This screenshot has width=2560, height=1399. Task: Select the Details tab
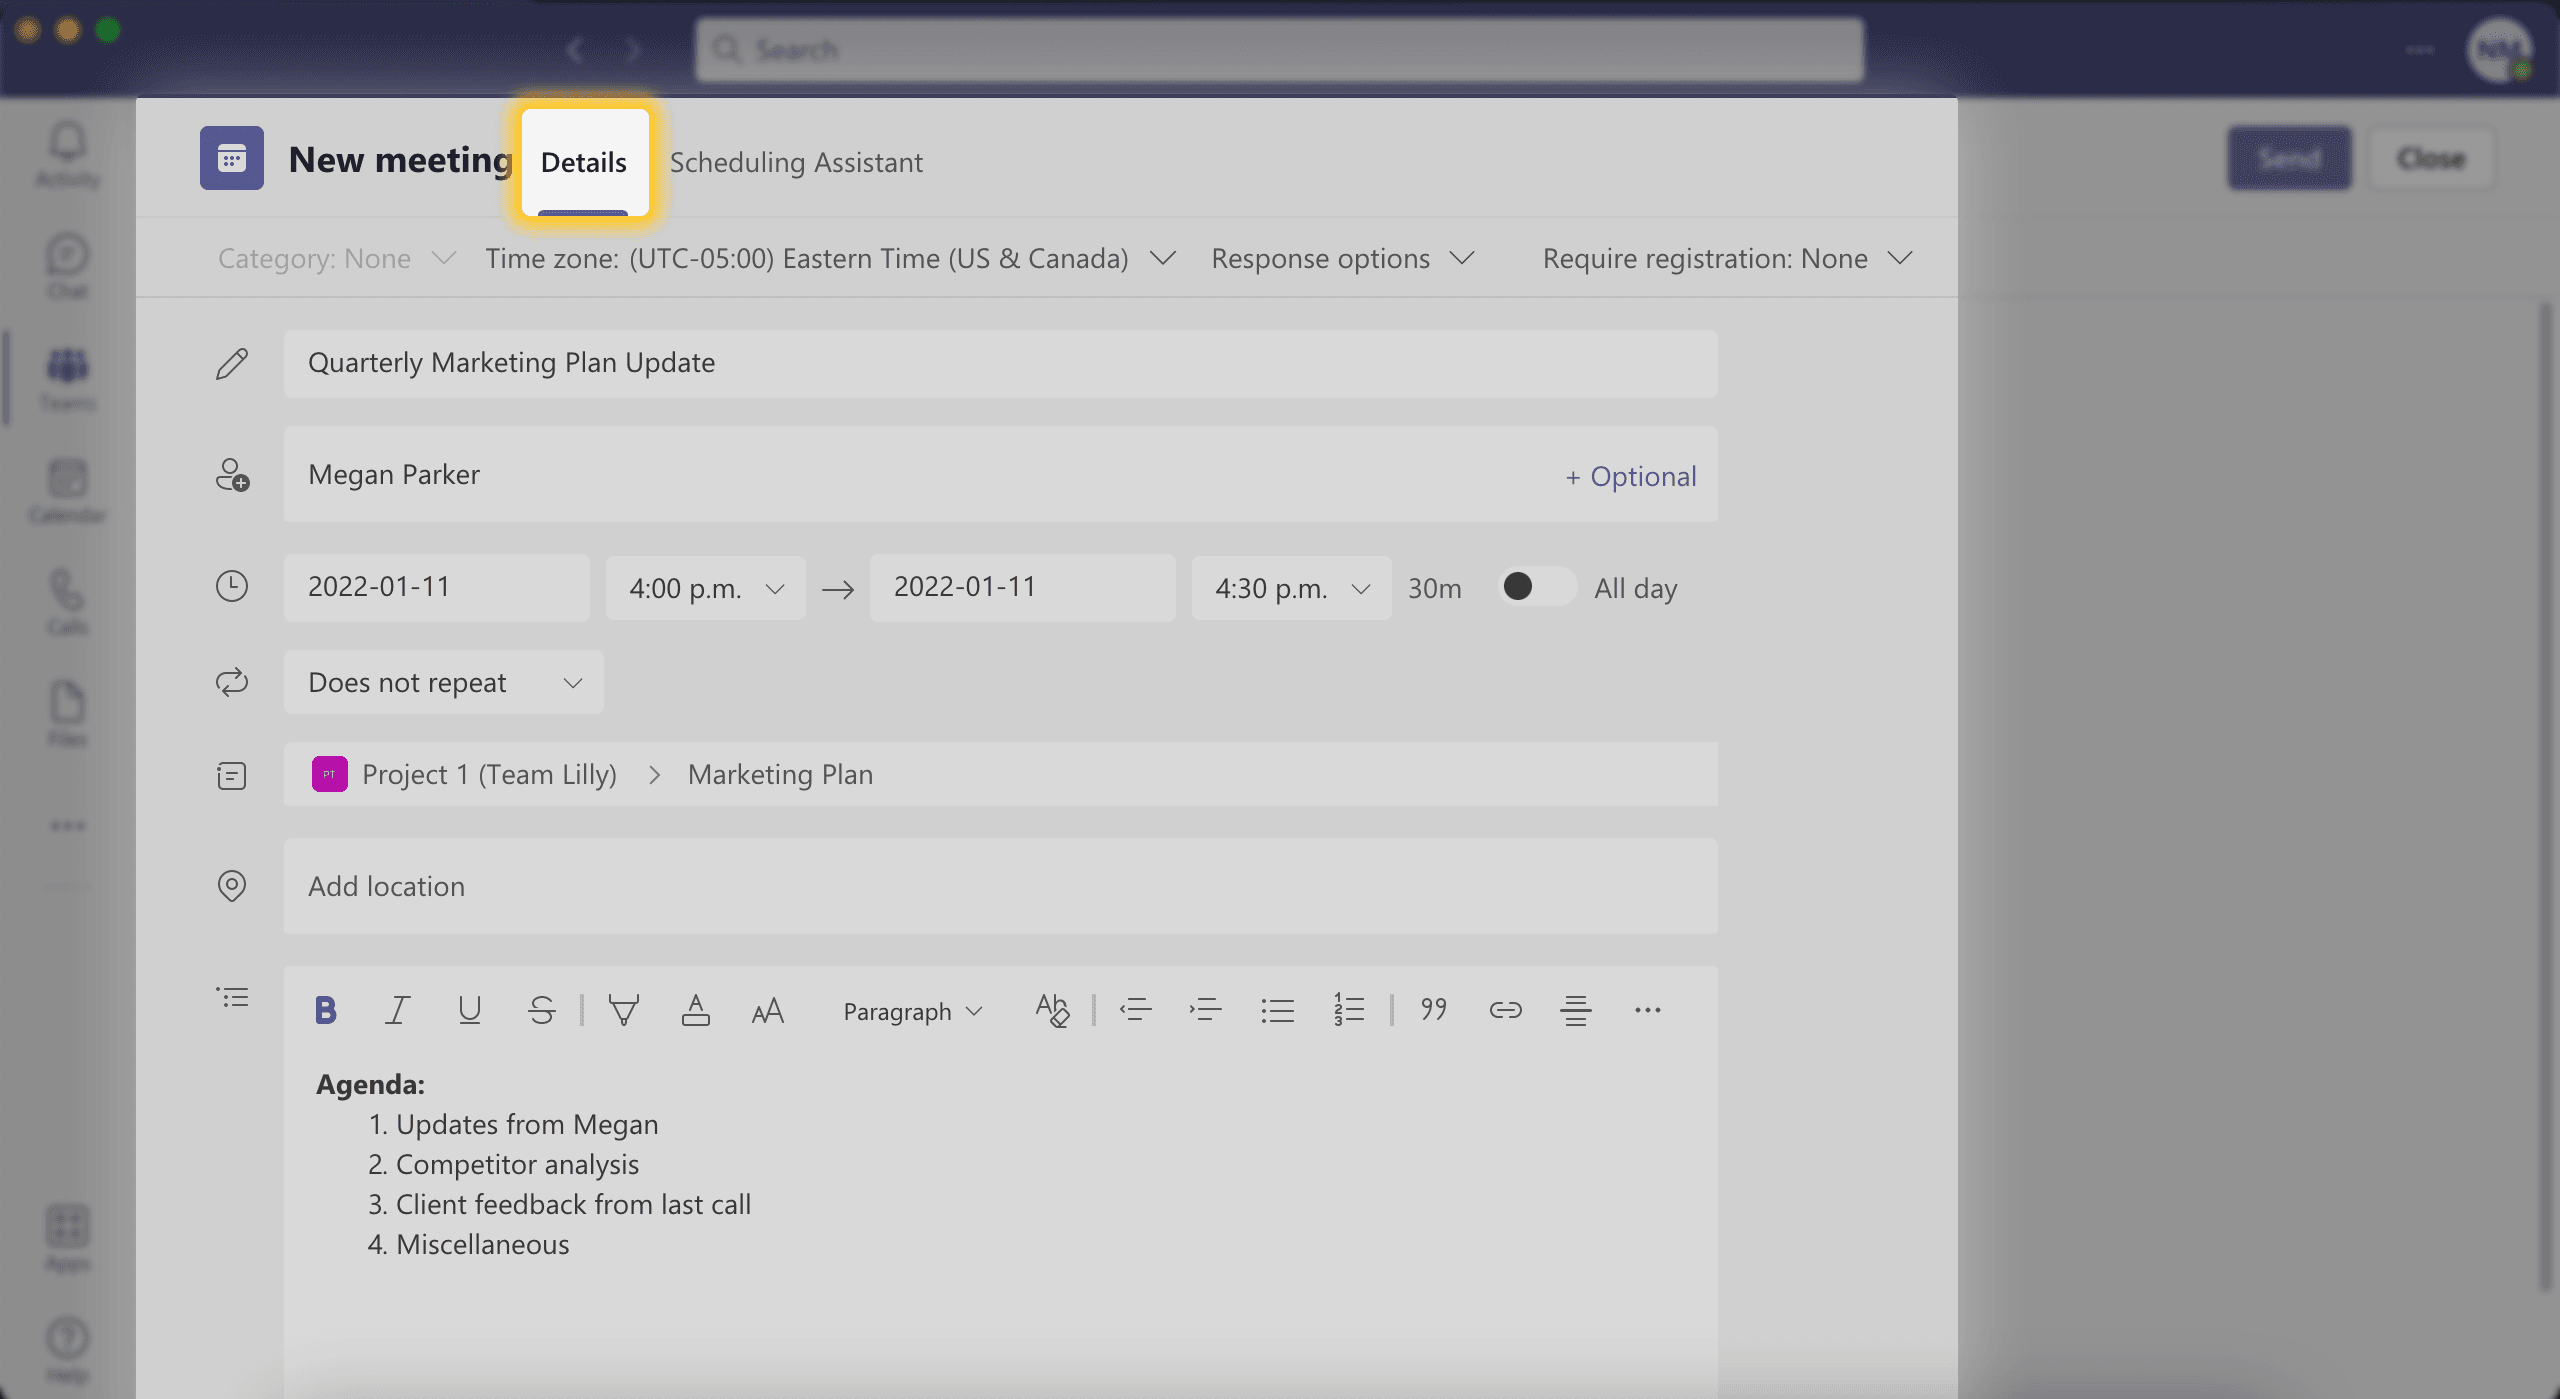coord(582,160)
